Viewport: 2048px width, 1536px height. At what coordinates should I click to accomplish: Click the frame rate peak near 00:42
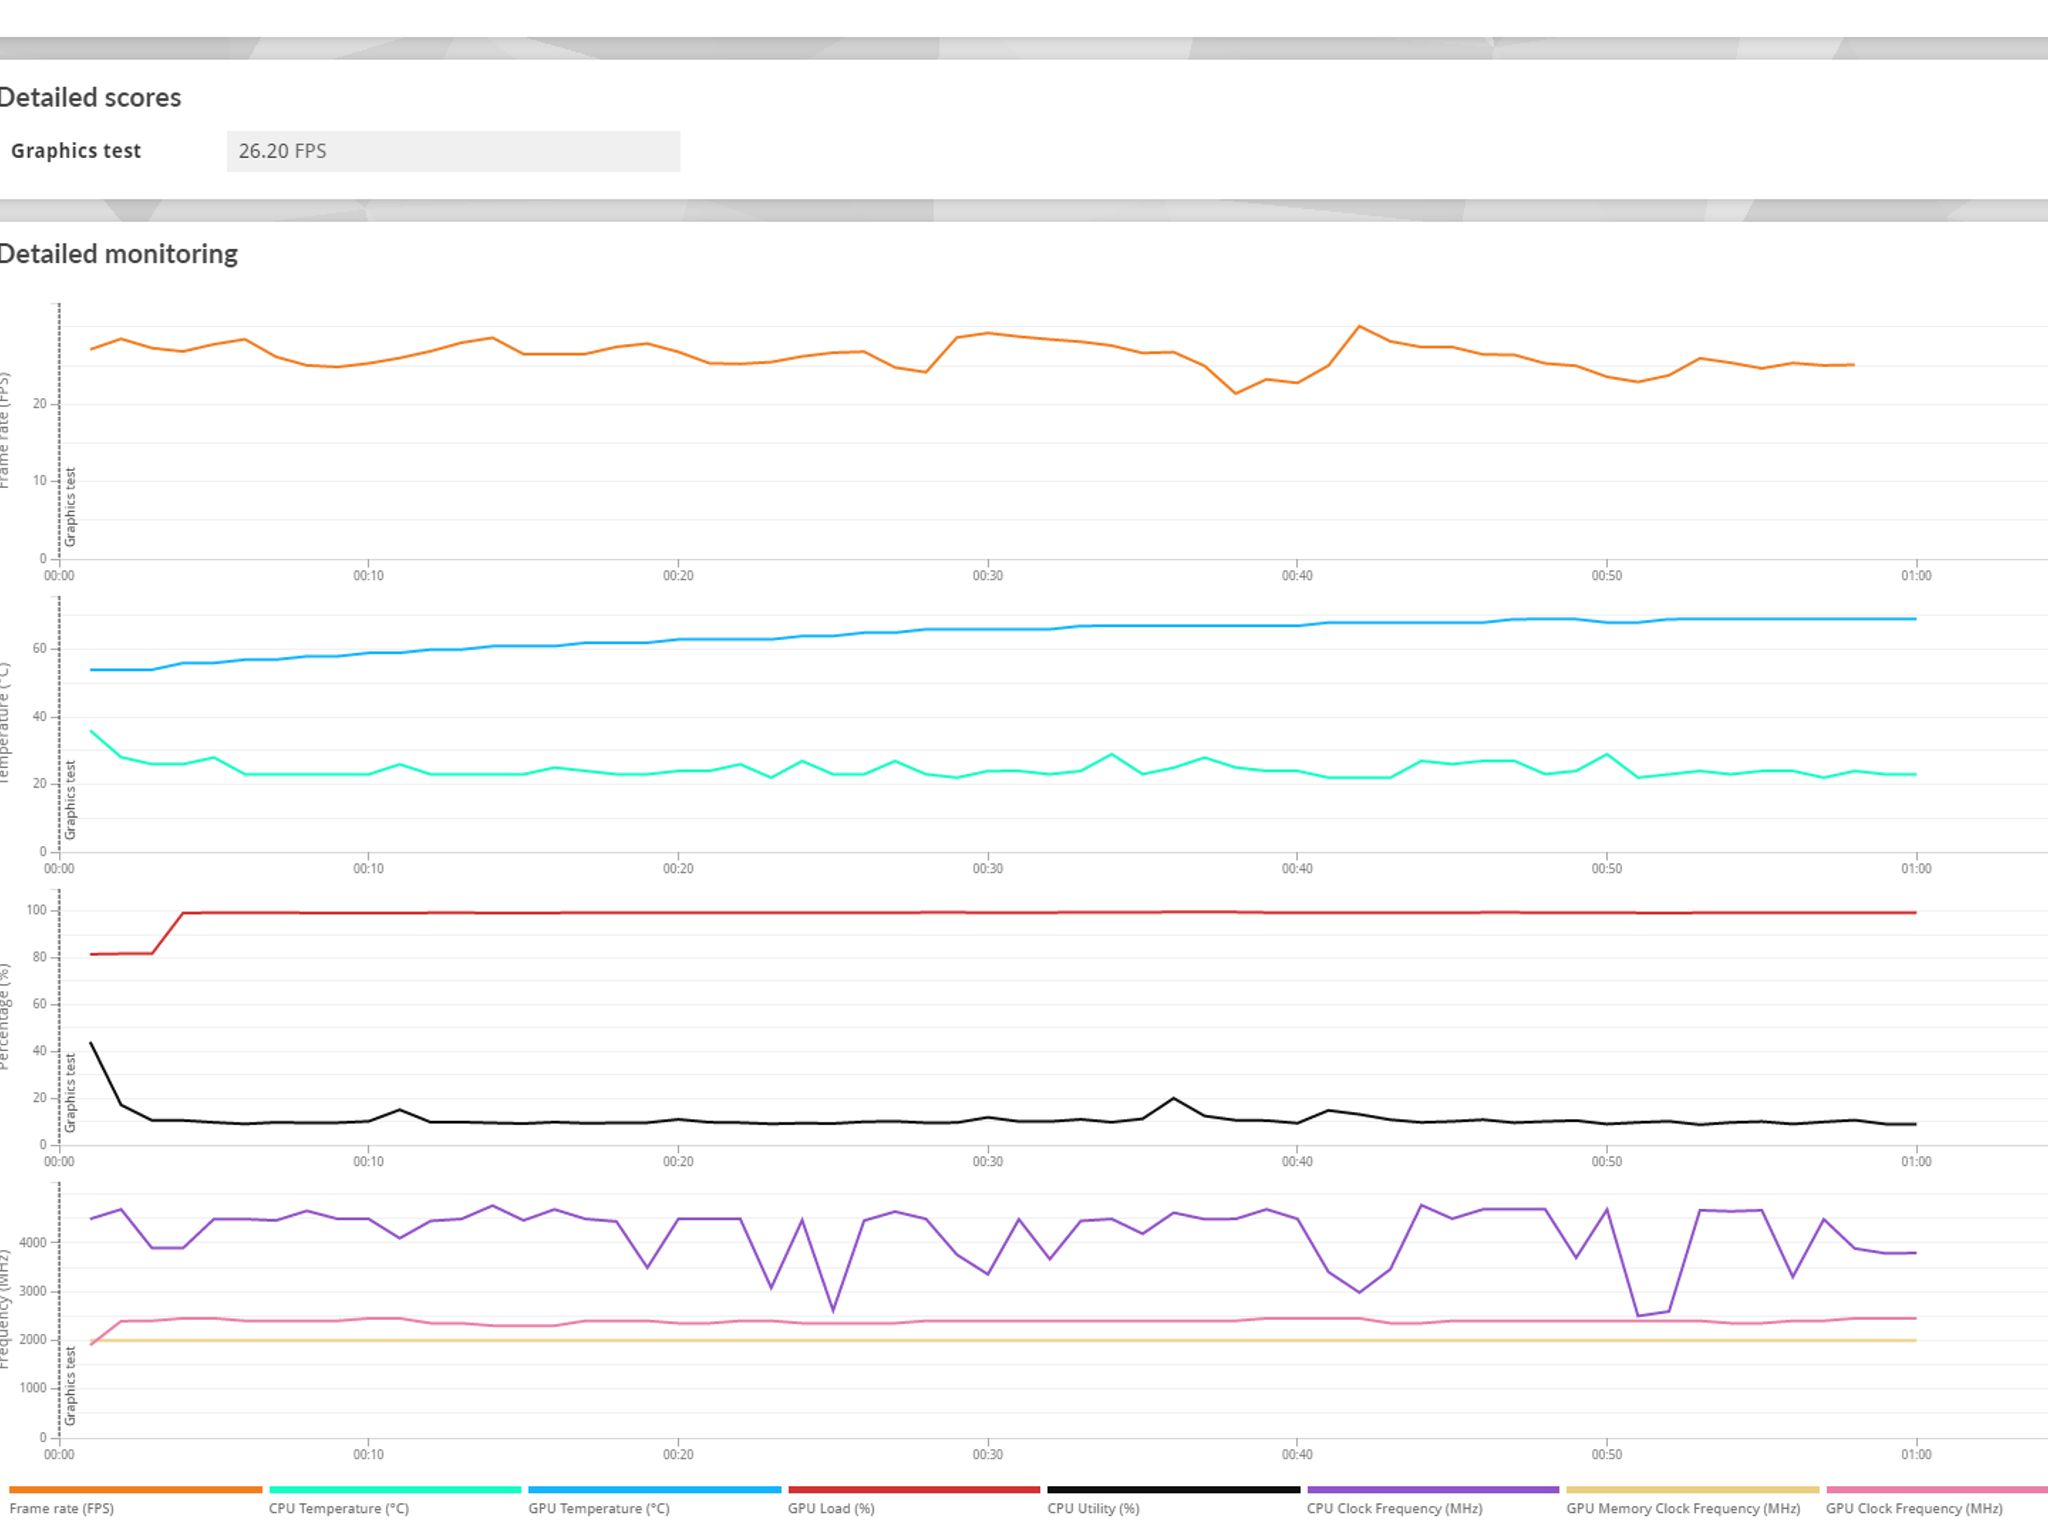point(1359,326)
